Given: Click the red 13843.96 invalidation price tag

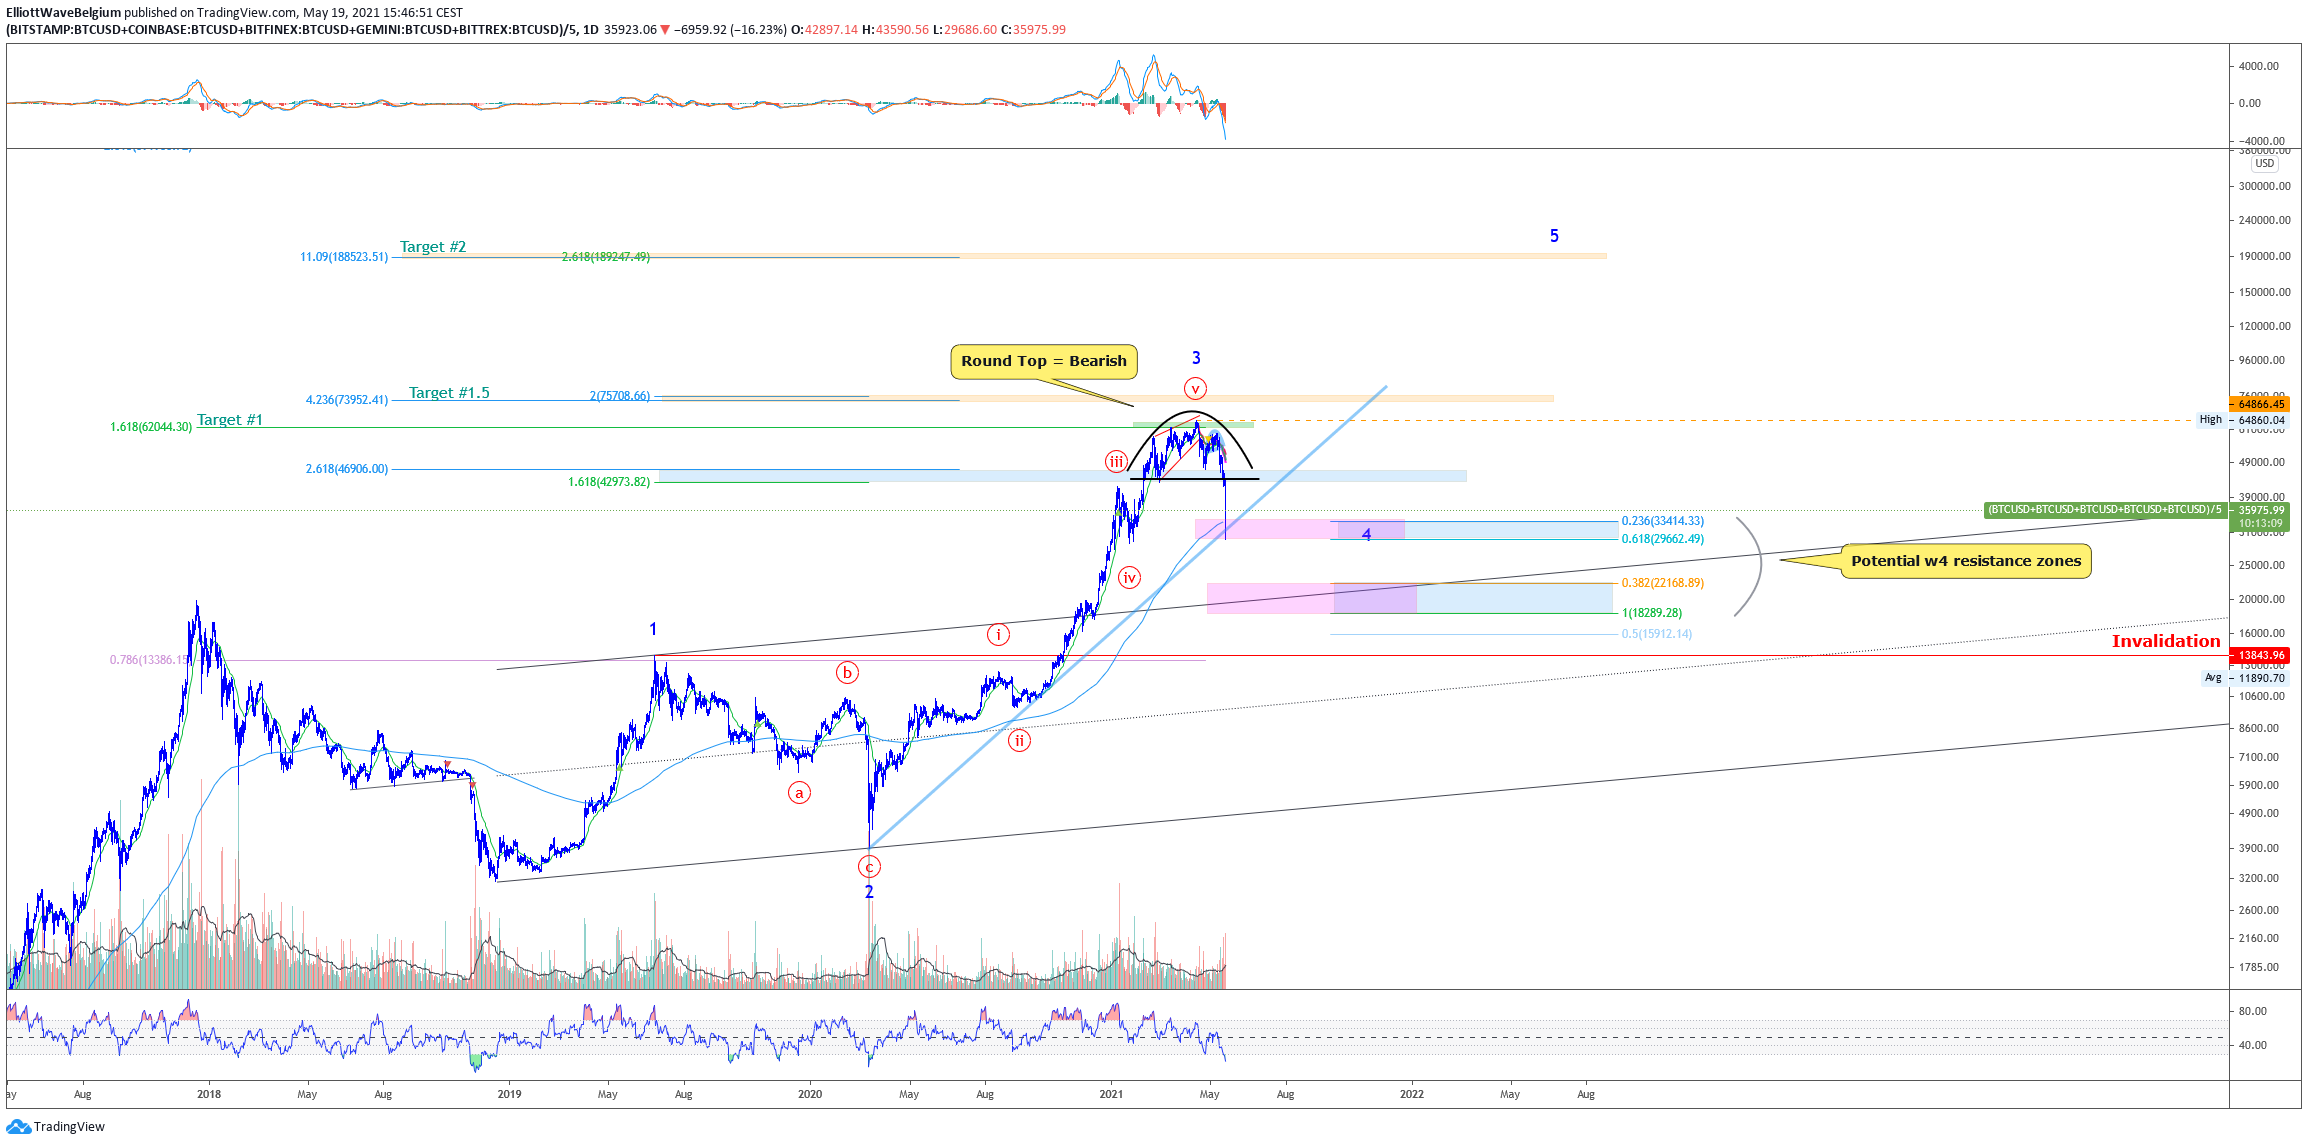Looking at the screenshot, I should point(2261,656).
